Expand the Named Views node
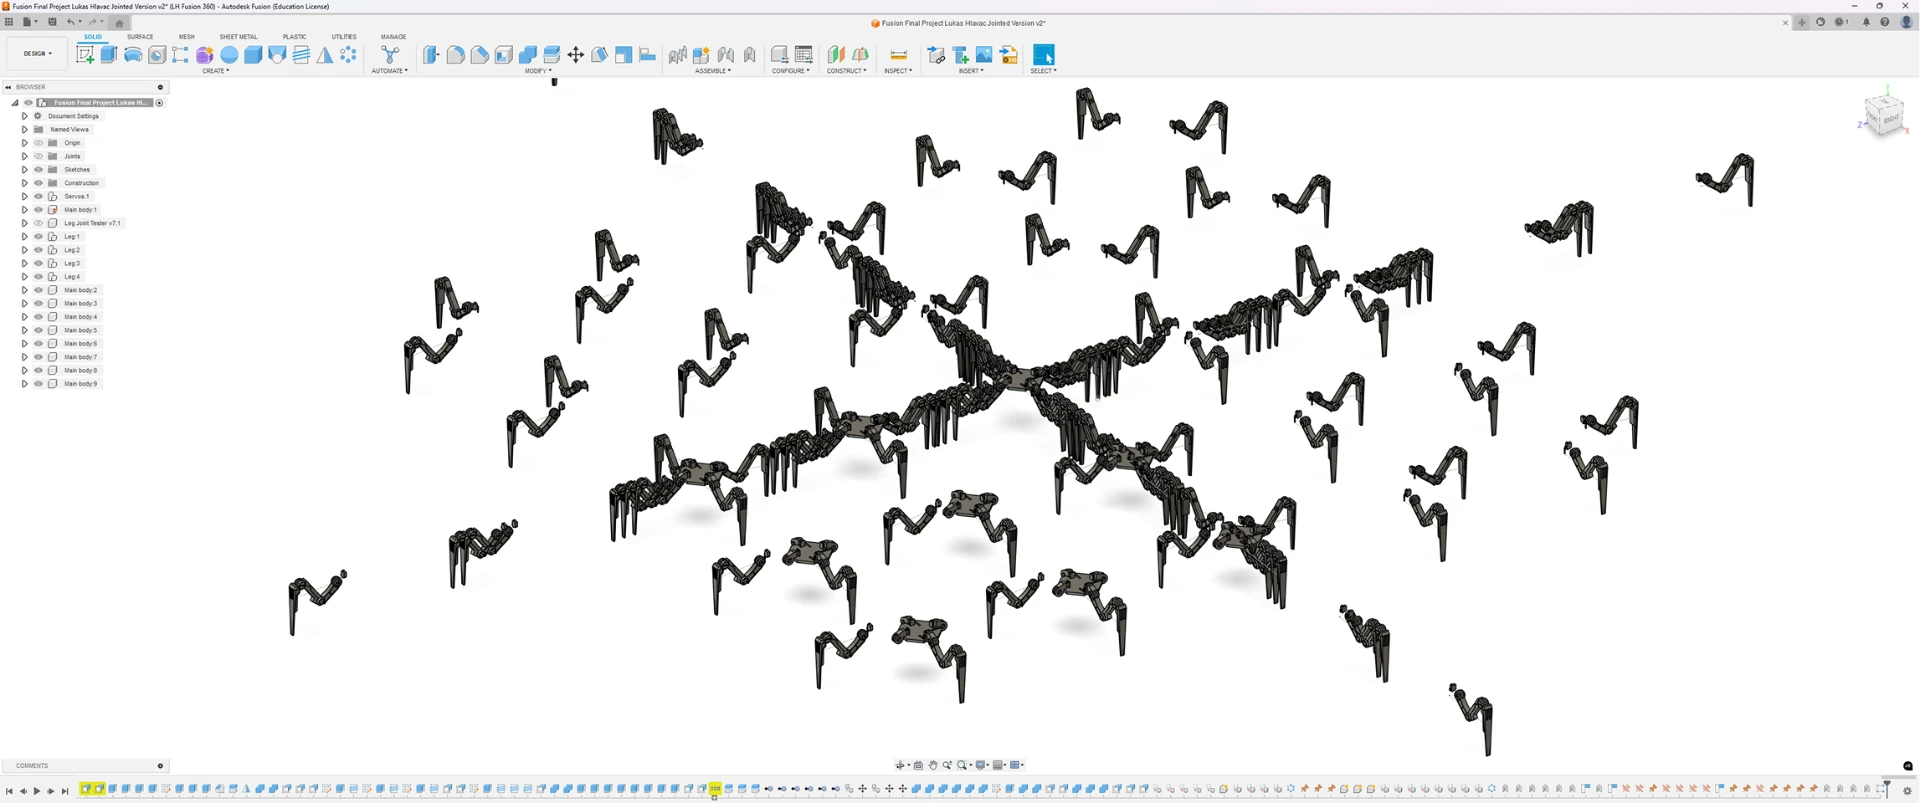This screenshot has height=803, width=1920. [x=25, y=129]
